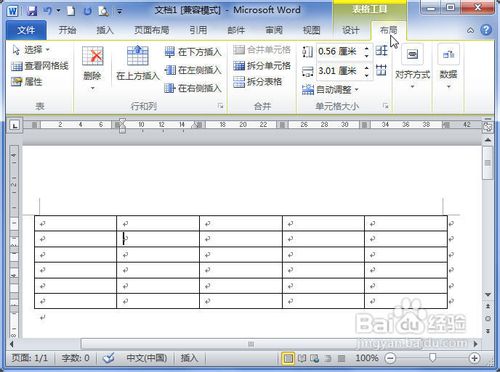The width and height of the screenshot is (500, 372).
Task: Switch to Print Layout view icon
Action: click(x=288, y=358)
